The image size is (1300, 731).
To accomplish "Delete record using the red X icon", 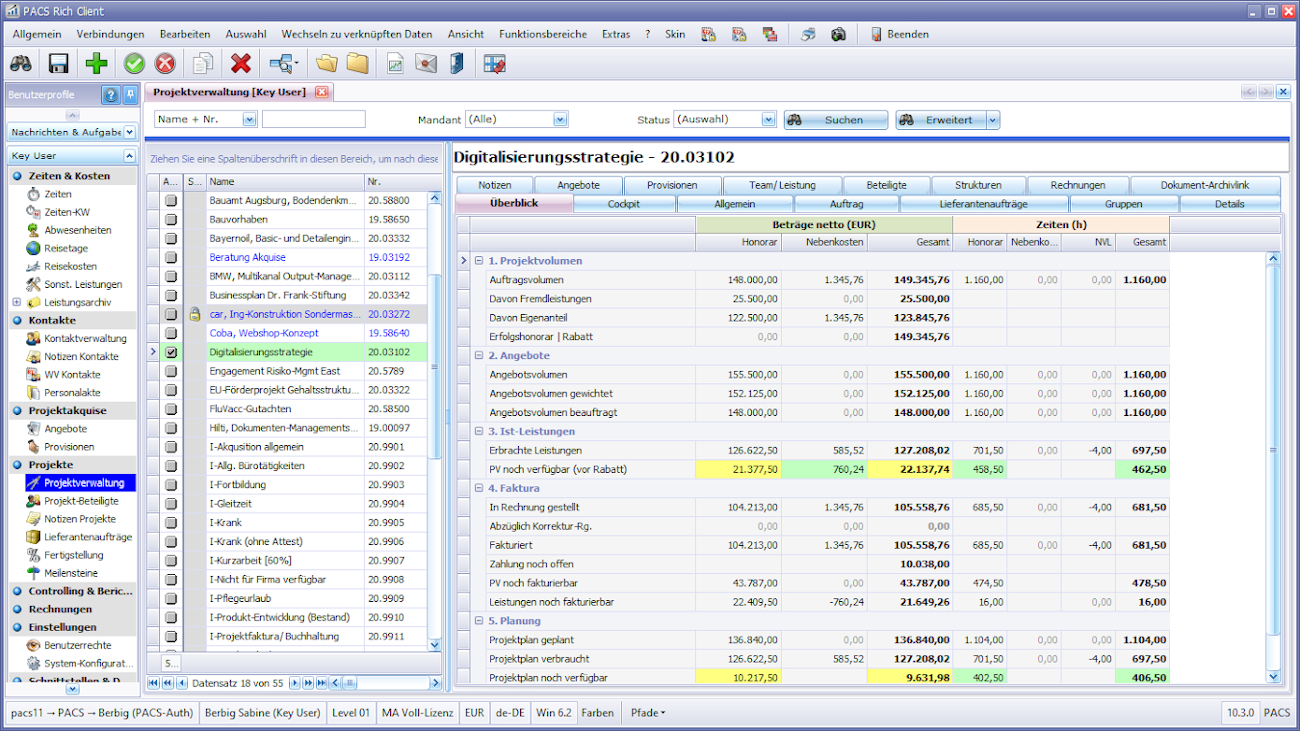I will pyautogui.click(x=241, y=64).
